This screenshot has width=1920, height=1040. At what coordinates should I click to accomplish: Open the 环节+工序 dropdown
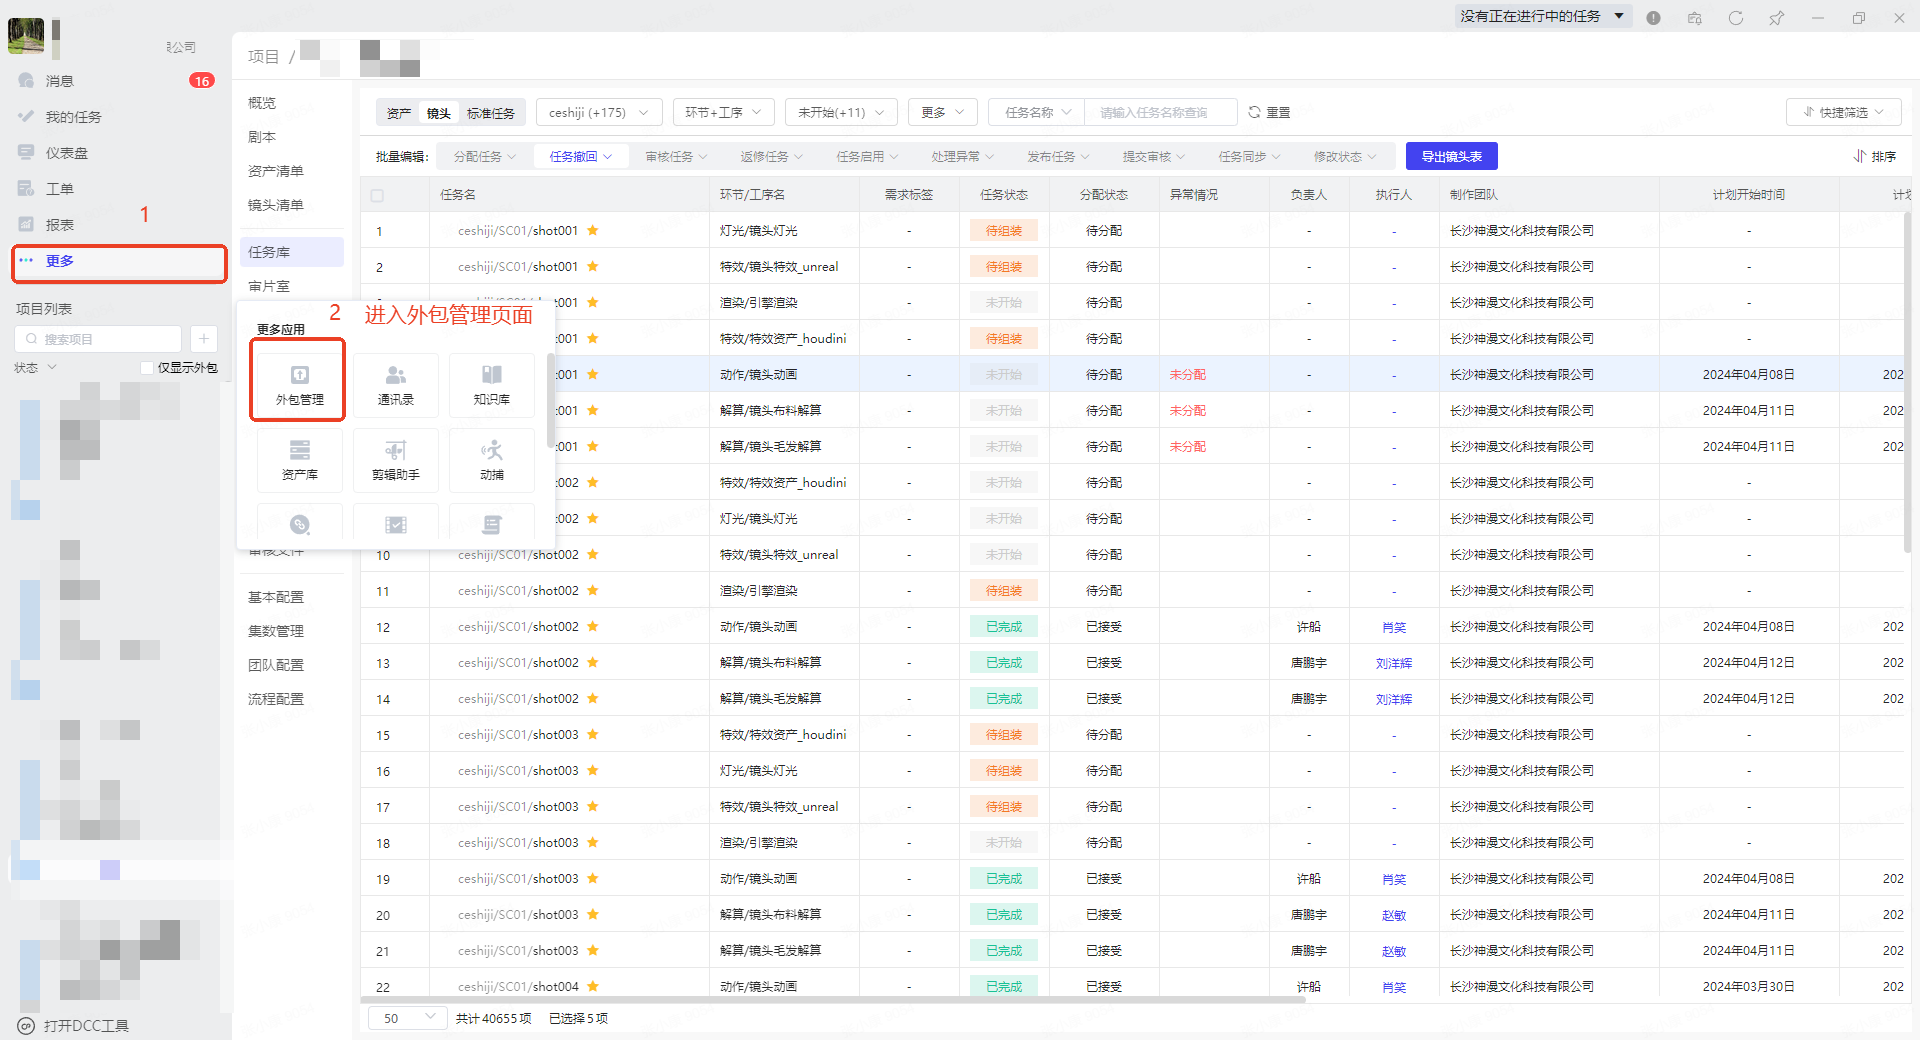[x=723, y=112]
